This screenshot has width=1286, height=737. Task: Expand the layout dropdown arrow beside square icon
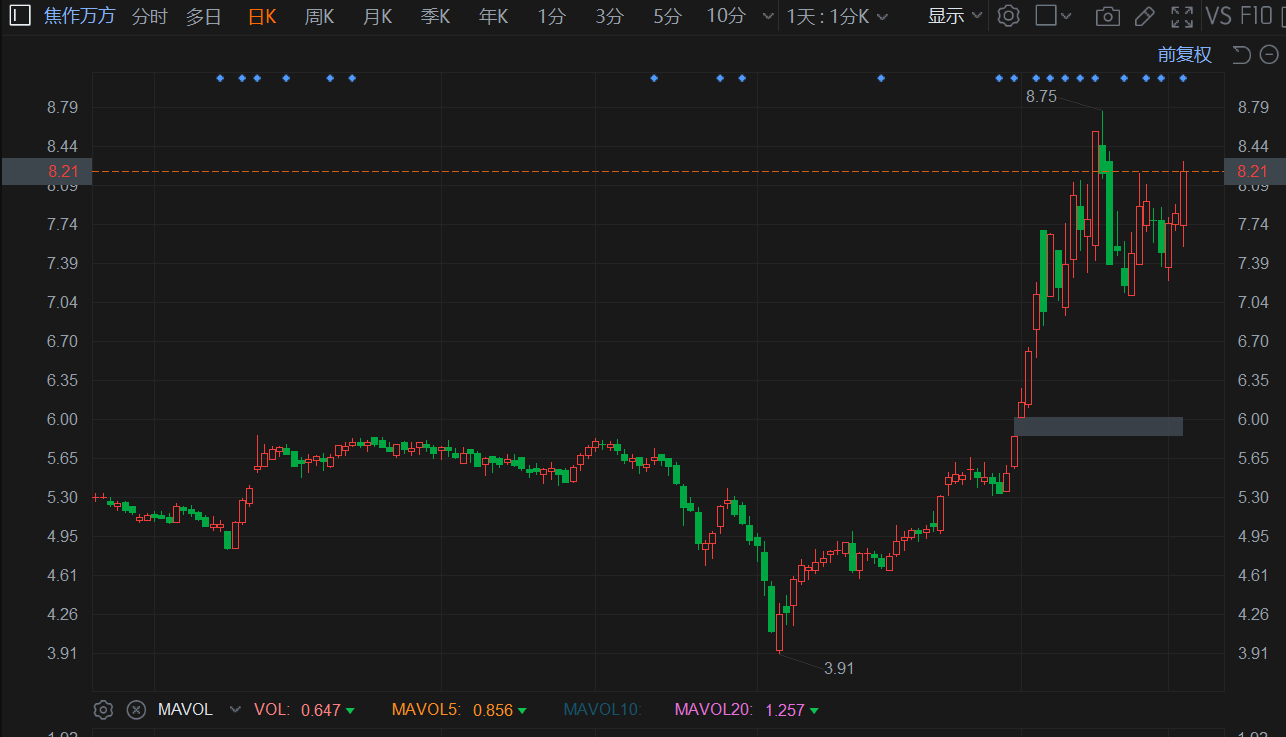click(1066, 17)
